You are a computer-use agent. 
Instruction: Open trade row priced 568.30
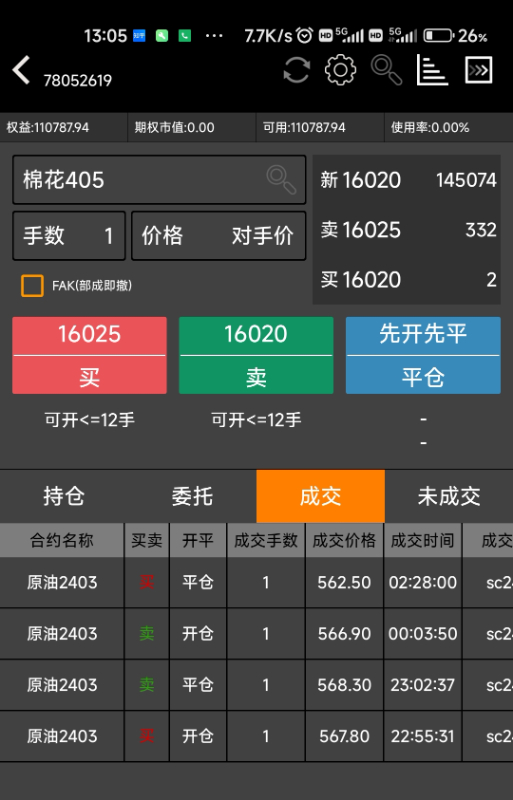(x=256, y=685)
